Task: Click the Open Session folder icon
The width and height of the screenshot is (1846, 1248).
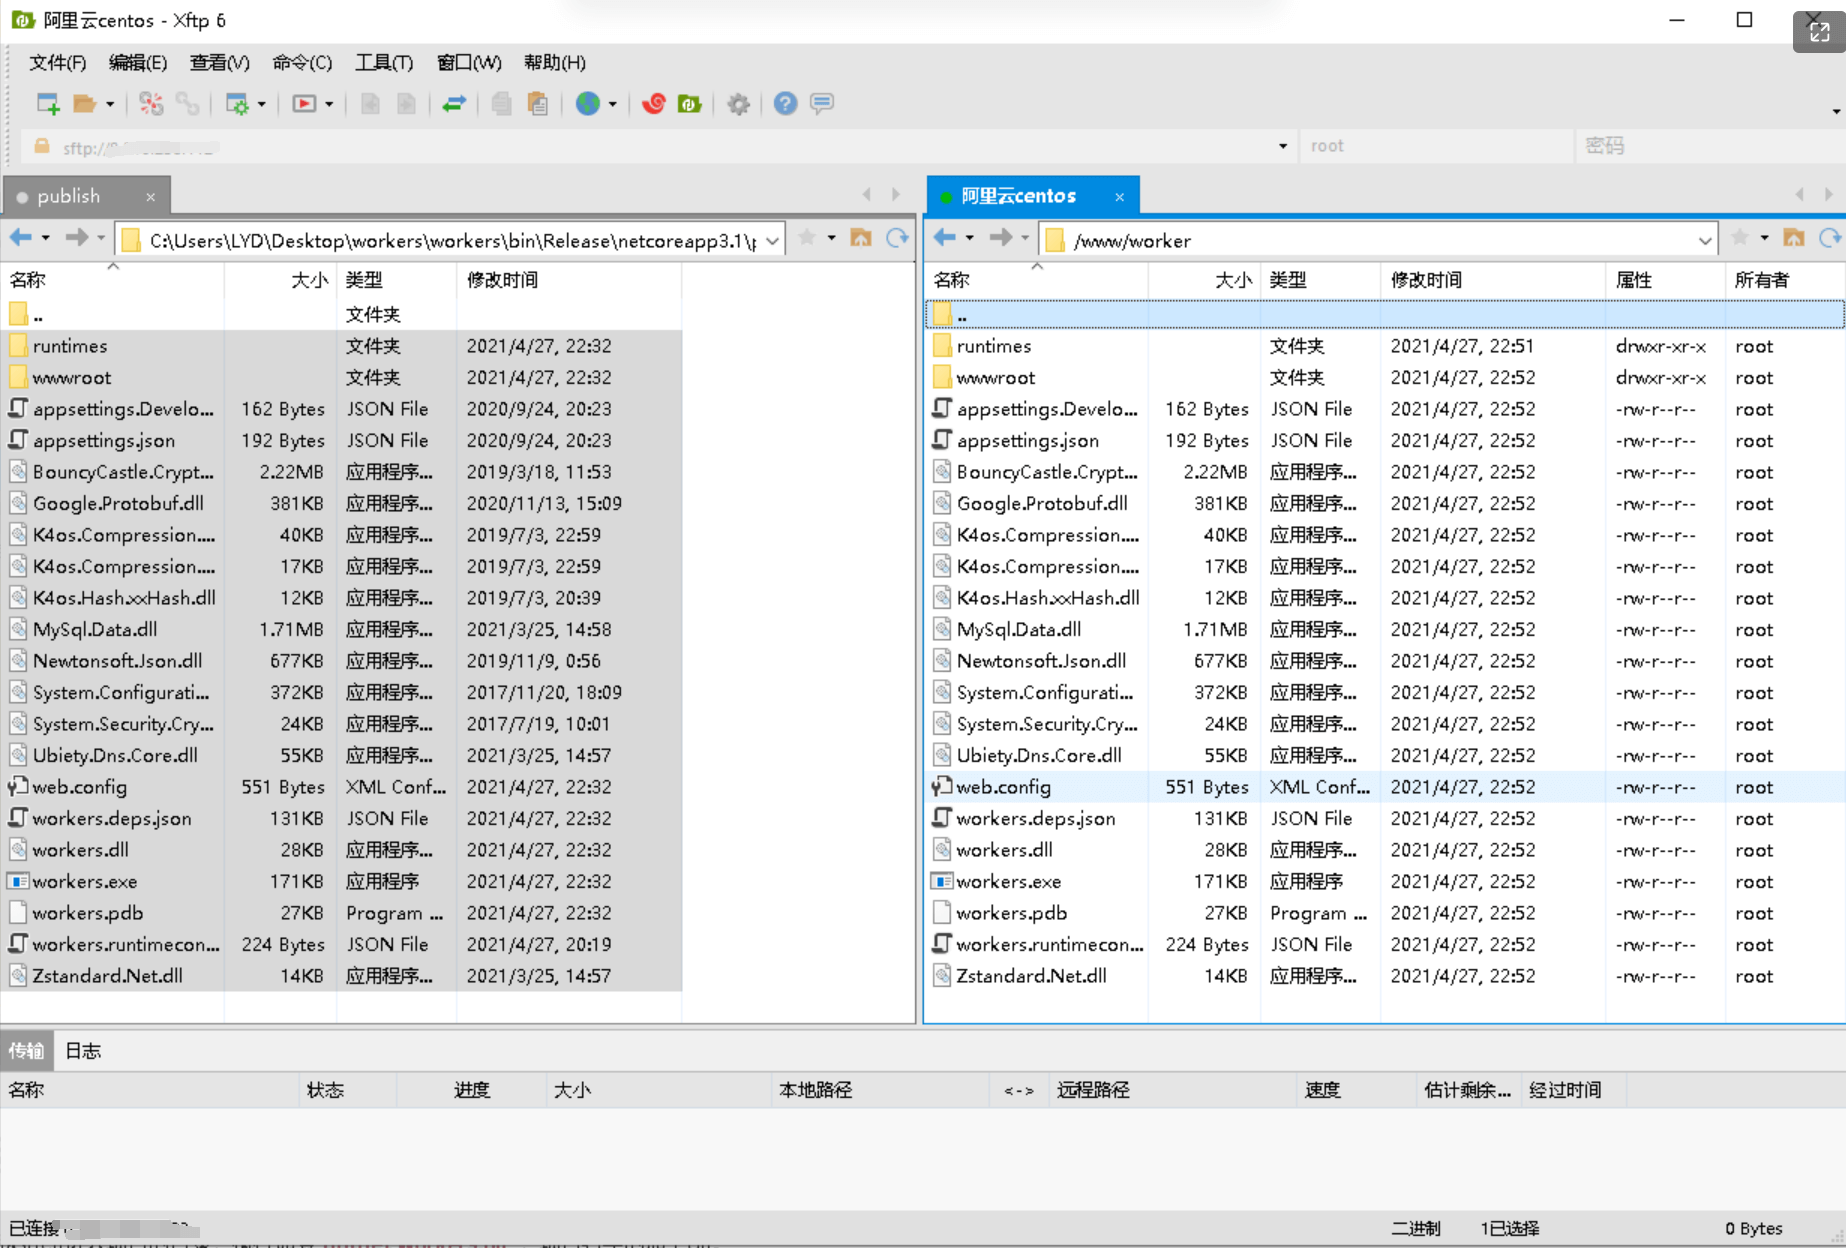Action: [x=85, y=104]
